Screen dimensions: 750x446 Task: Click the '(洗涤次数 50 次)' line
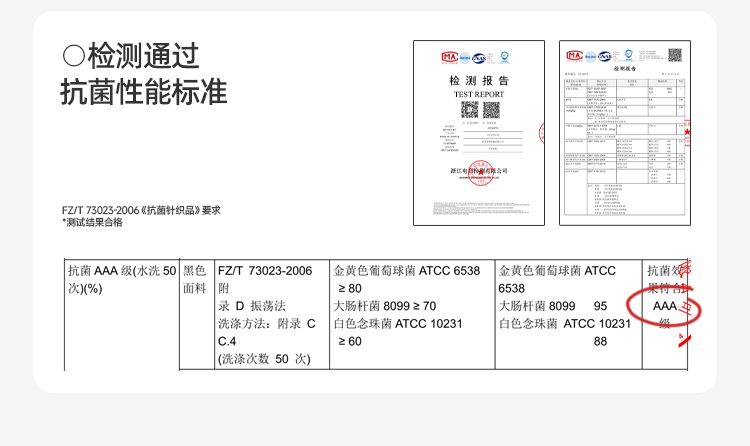point(264,359)
